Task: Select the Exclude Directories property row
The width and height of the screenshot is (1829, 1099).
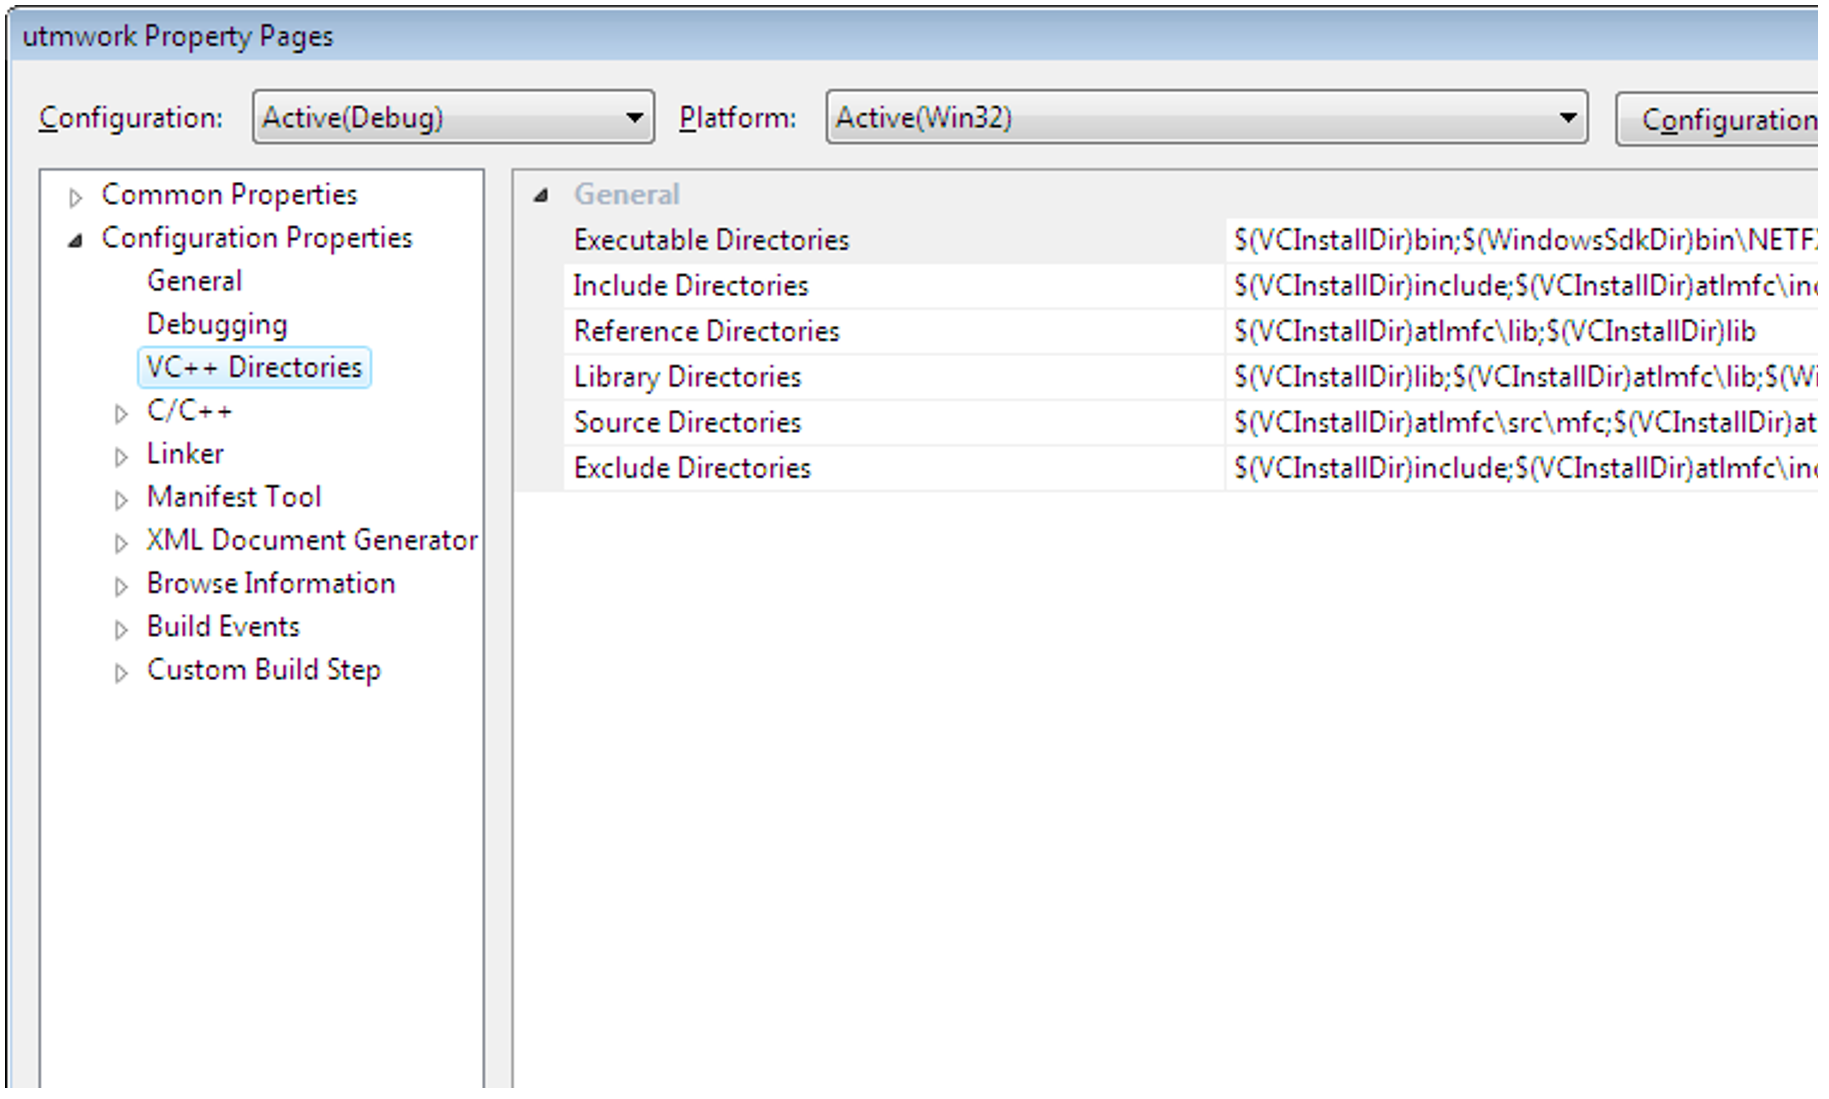Action: [x=692, y=468]
